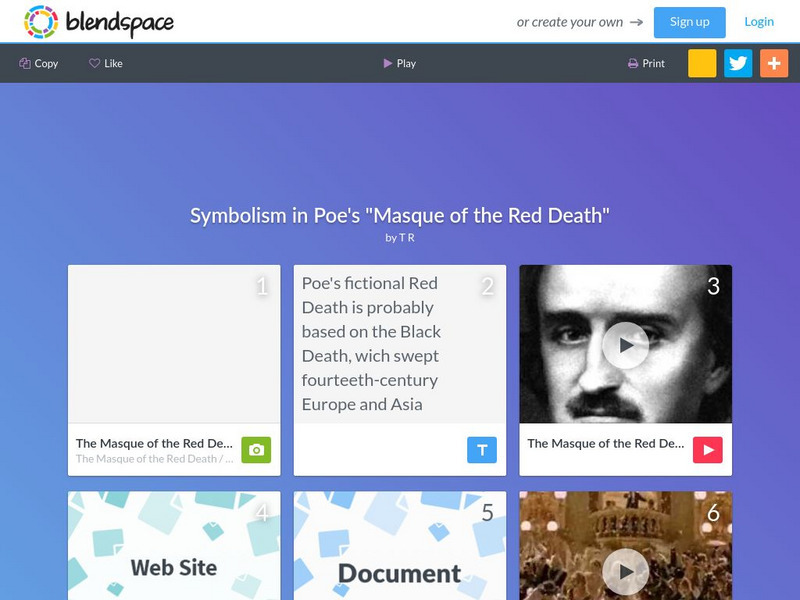Screen dimensions: 800x600
Task: Click blue T text icon on tile 2
Action: click(482, 450)
